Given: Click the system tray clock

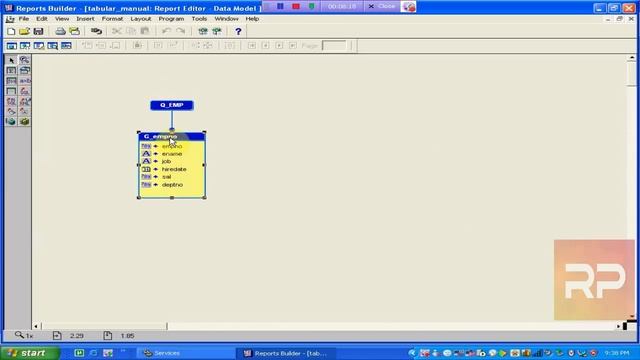Looking at the screenshot, I should pyautogui.click(x=617, y=353).
